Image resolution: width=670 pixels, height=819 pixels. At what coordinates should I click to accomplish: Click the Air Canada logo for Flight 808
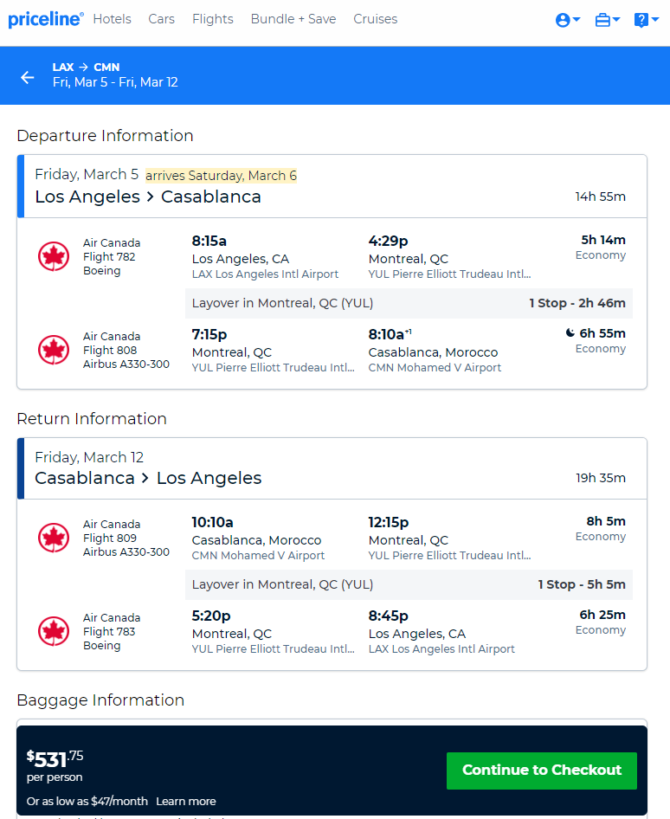(x=53, y=350)
